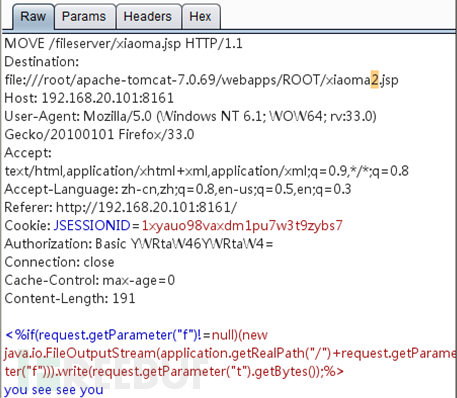
Task: Click the Content-Length: 191 line
Action: click(70, 298)
